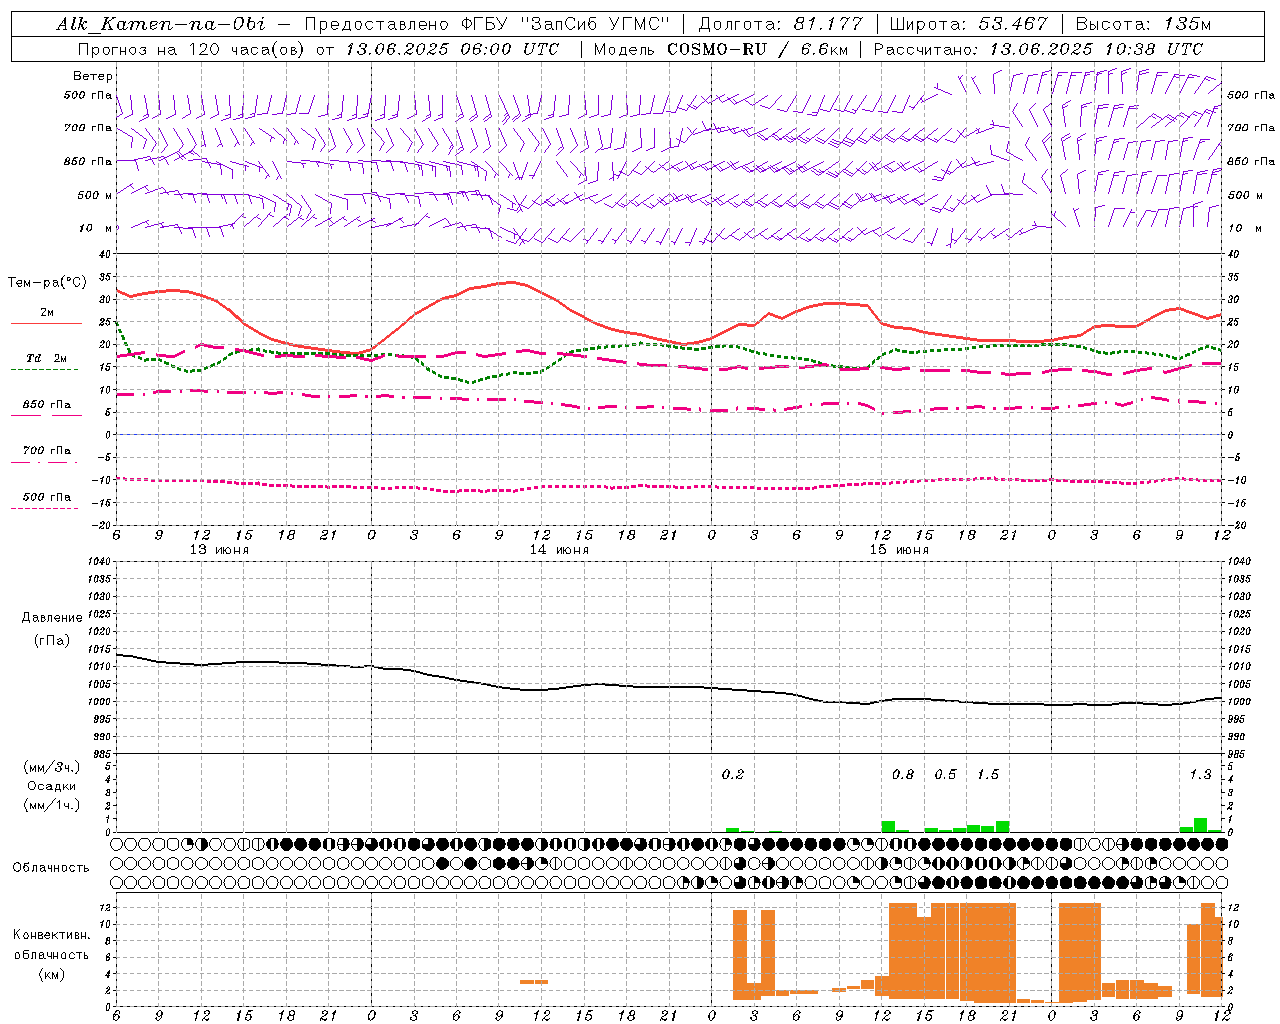Click the '14 июня' date label
Image resolution: width=1280 pixels, height=1024 pixels.
pos(559,550)
